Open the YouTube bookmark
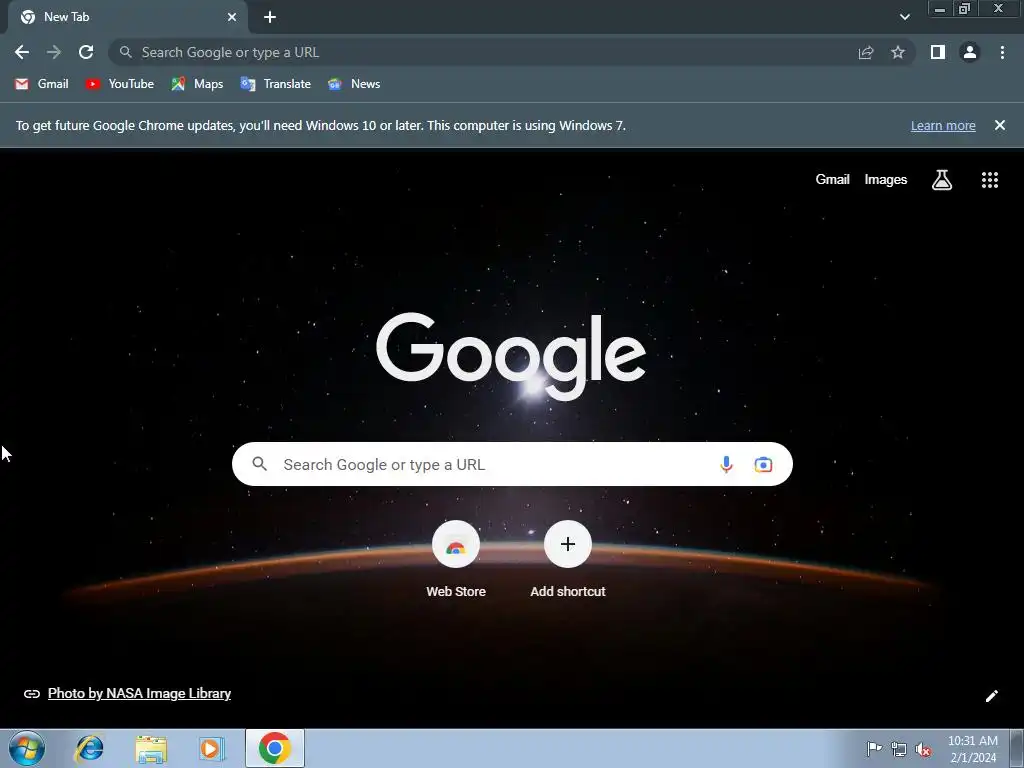 coord(120,84)
